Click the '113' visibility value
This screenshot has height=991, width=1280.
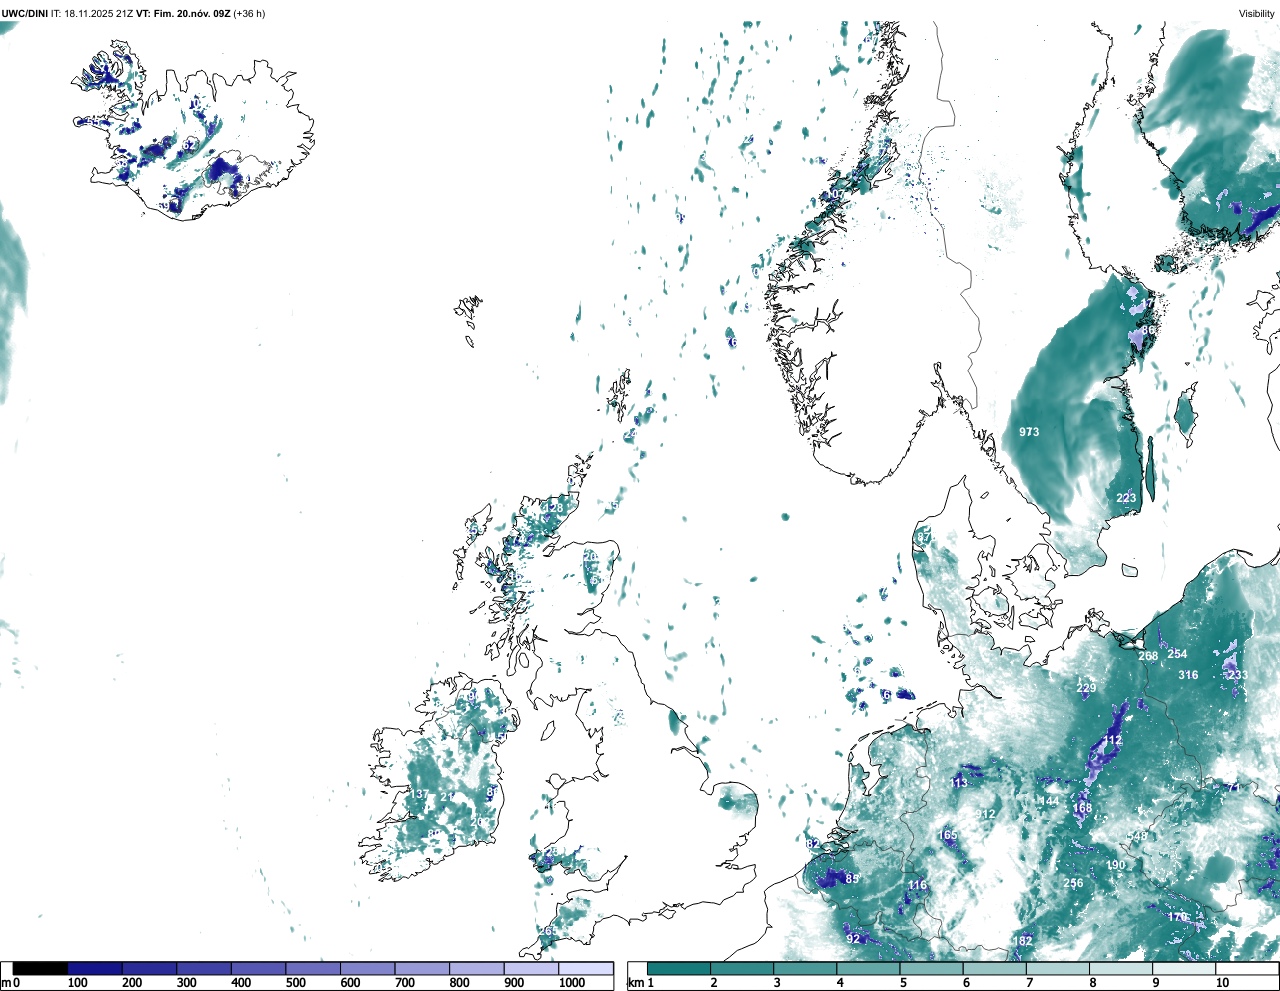959,783
